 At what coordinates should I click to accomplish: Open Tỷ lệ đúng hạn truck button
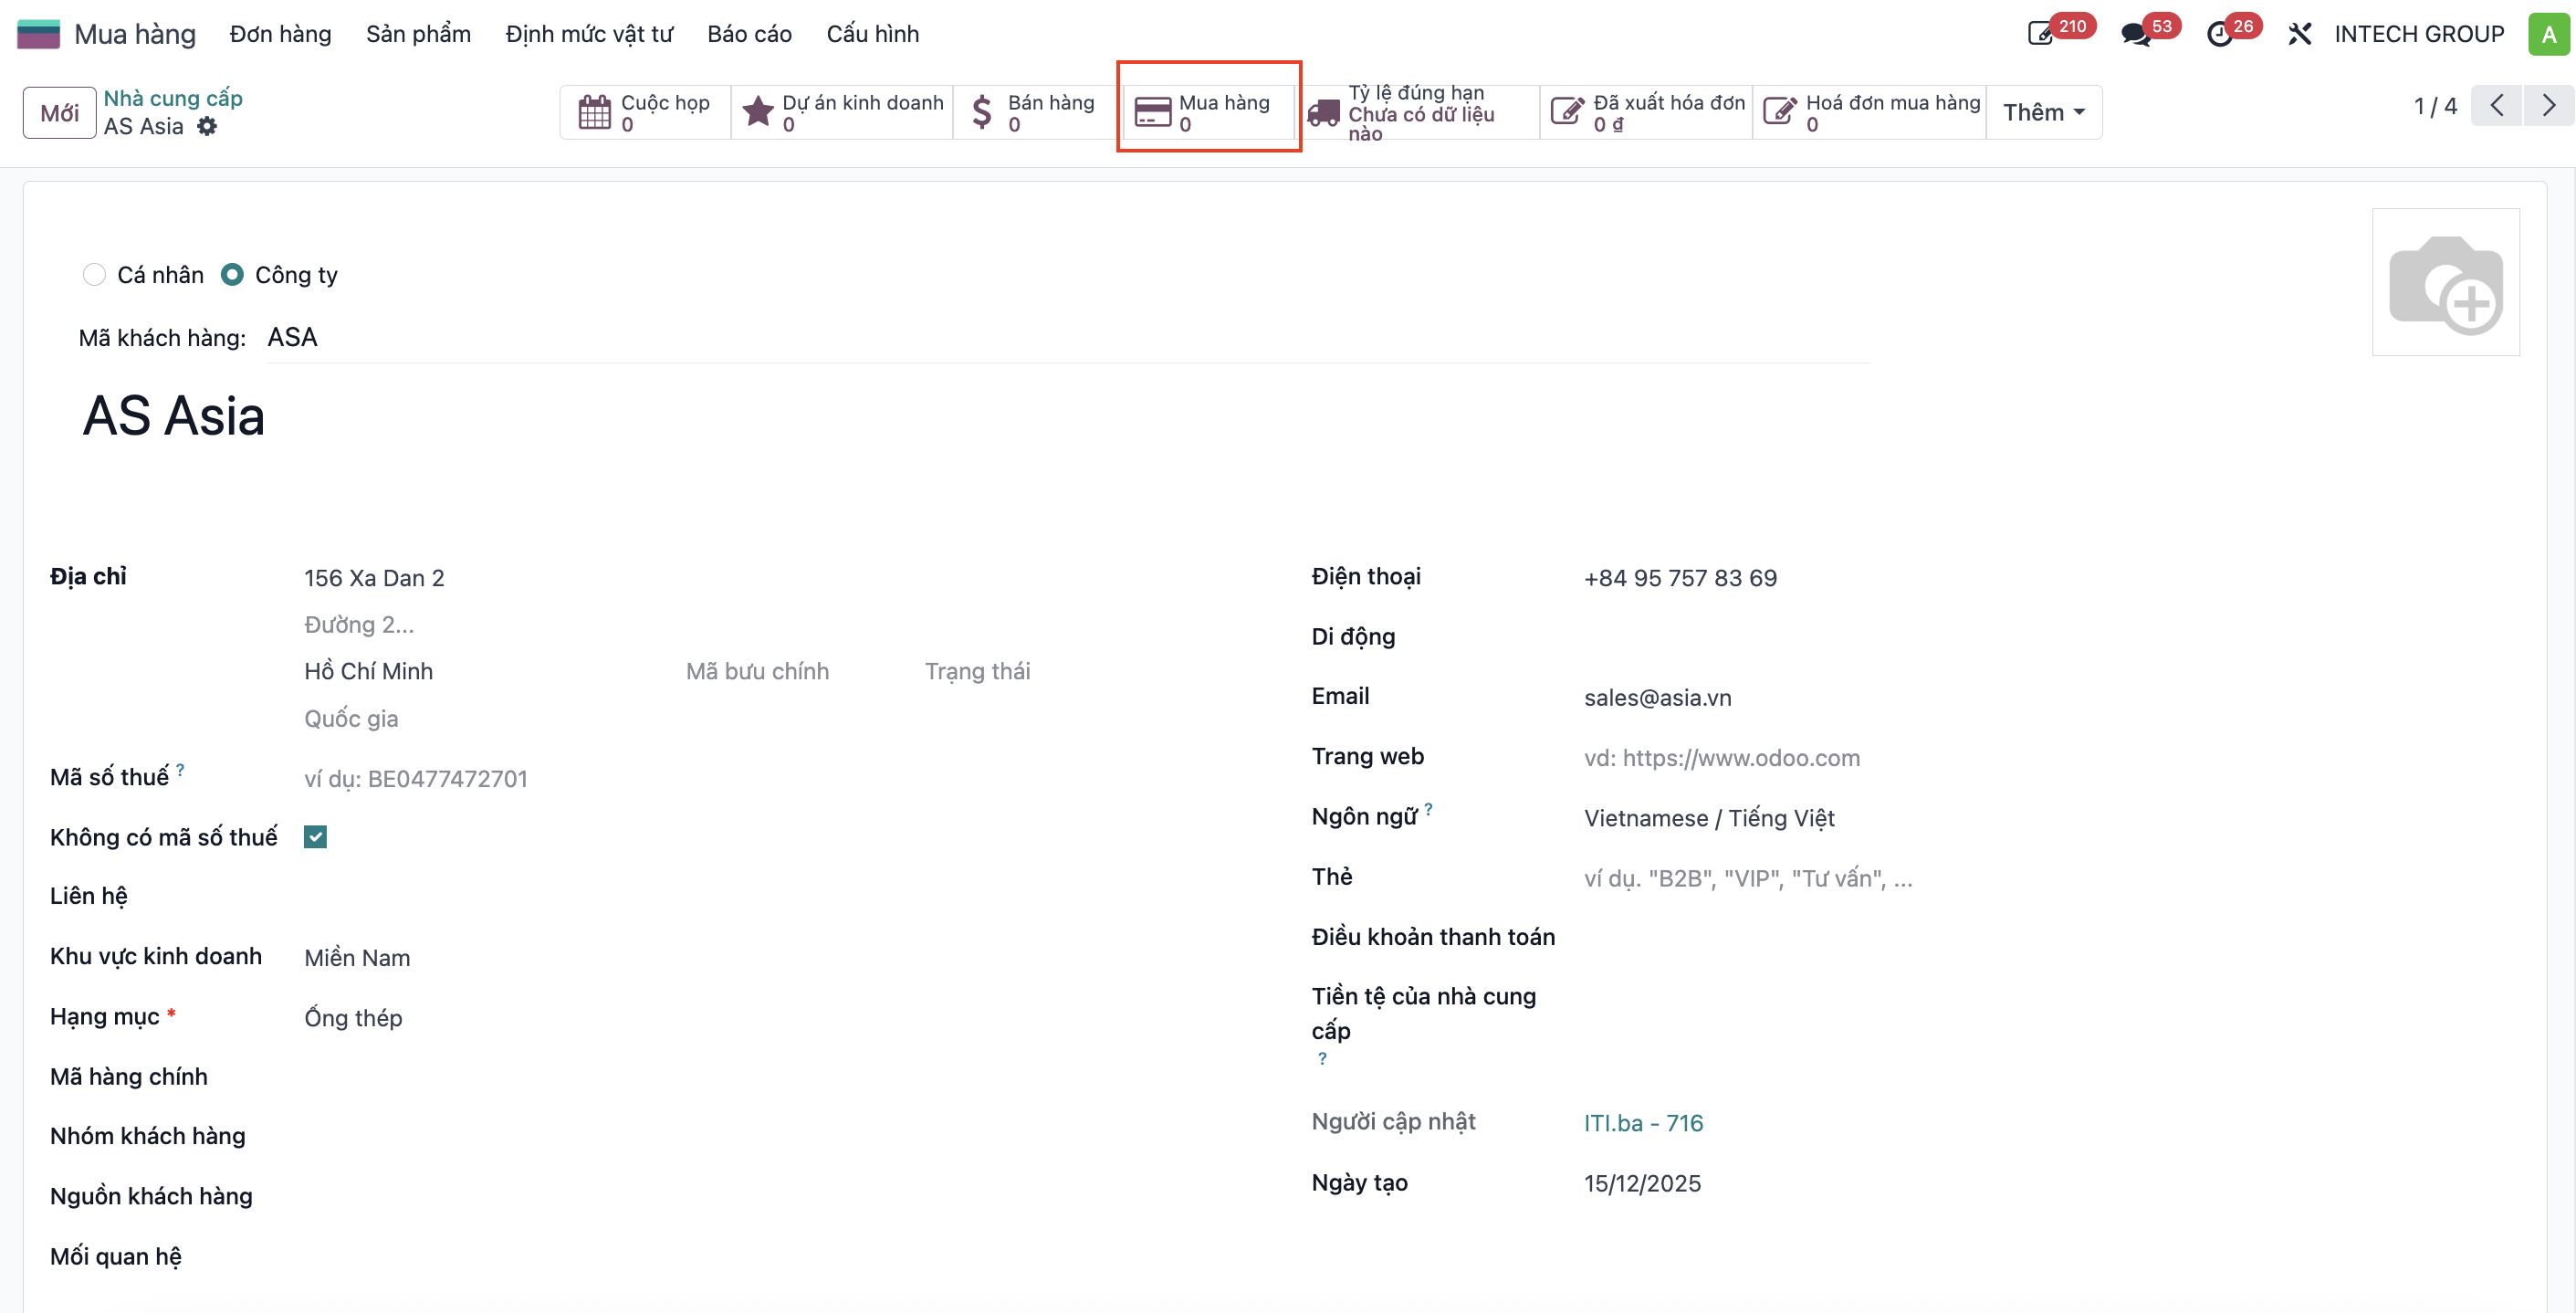(1418, 112)
